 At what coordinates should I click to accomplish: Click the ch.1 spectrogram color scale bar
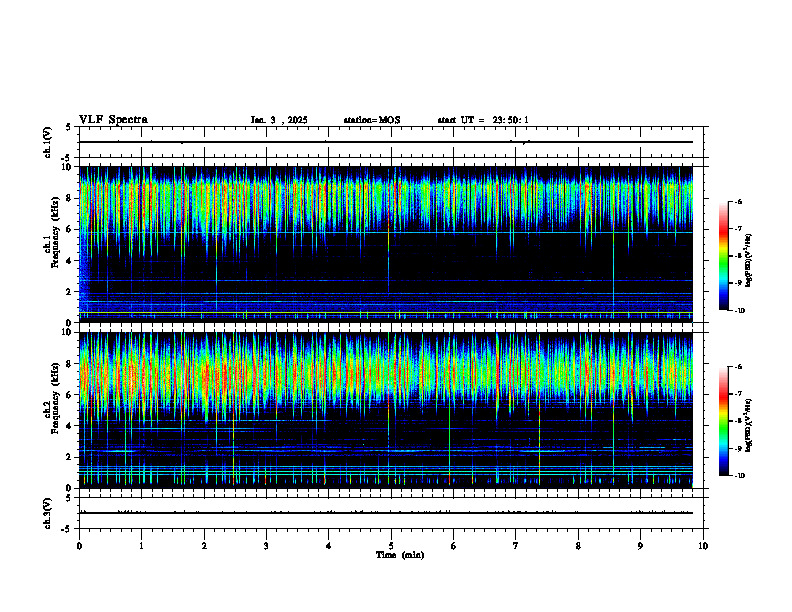pyautogui.click(x=723, y=256)
